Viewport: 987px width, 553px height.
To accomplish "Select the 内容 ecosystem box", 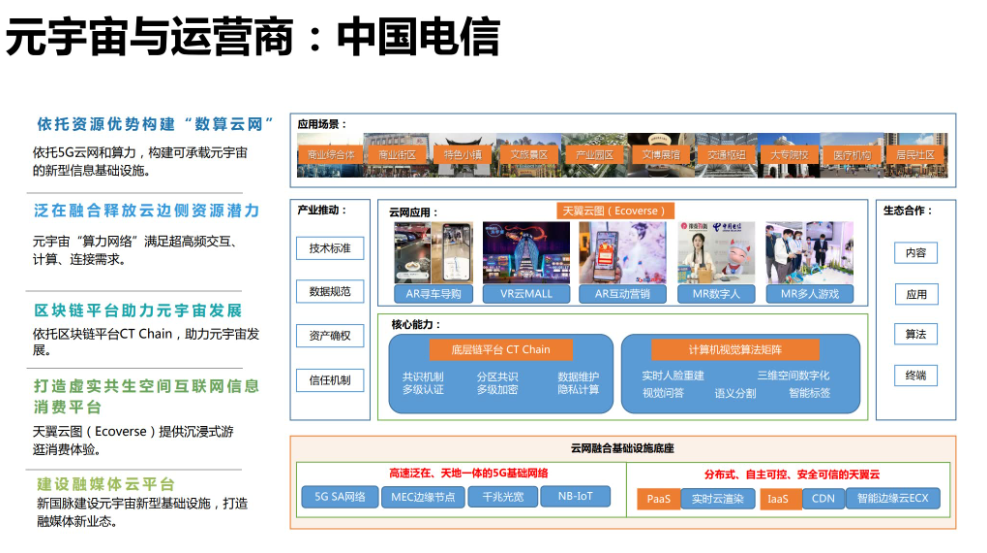I will (916, 253).
